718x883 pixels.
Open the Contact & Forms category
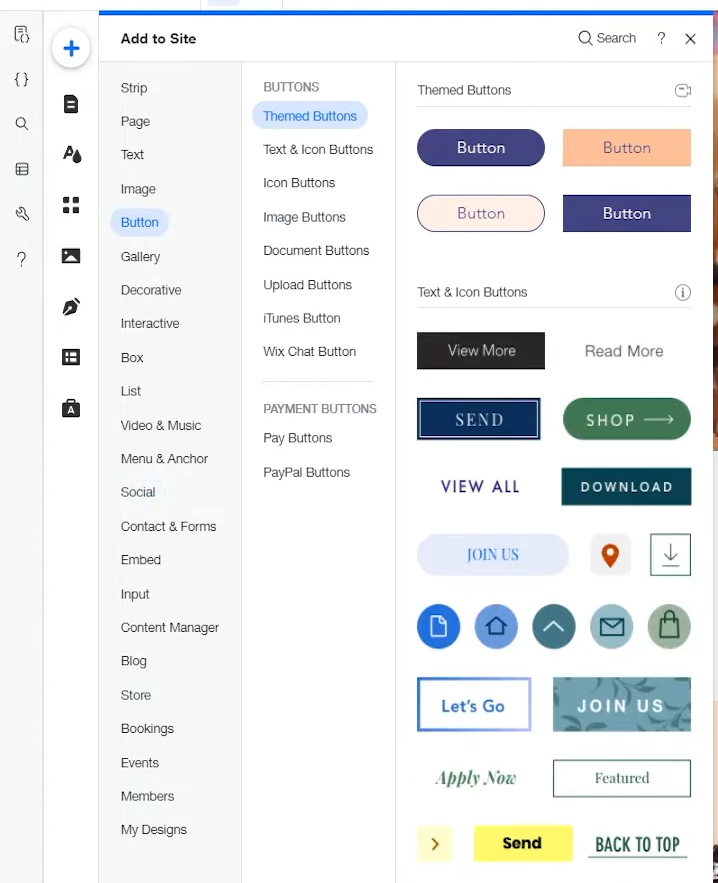(168, 527)
